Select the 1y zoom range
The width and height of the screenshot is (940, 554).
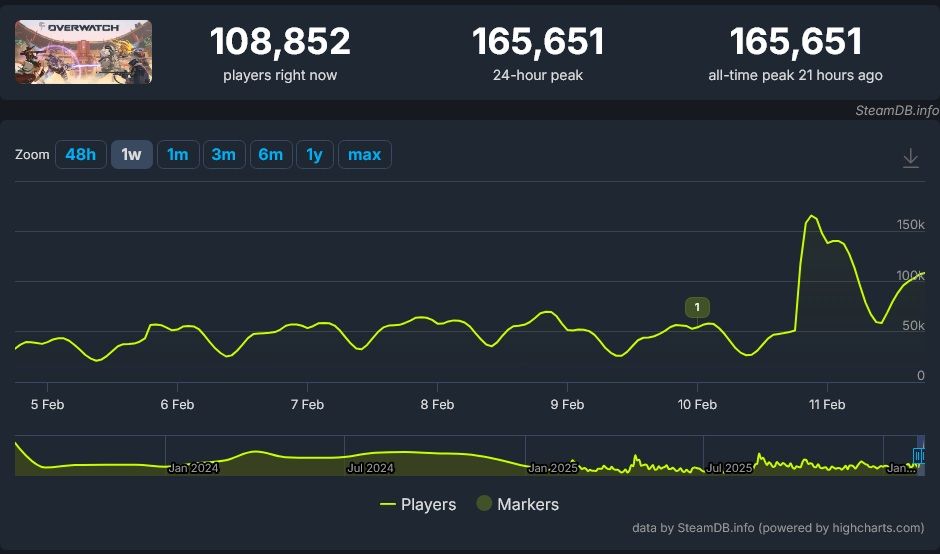coord(314,155)
